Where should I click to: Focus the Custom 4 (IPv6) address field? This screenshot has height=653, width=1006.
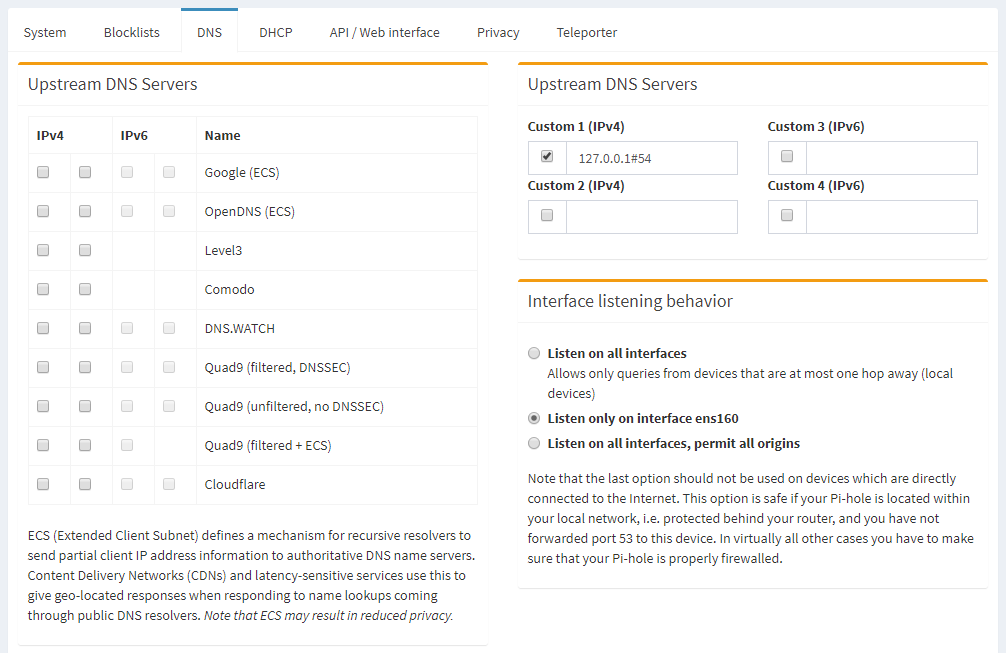(x=892, y=217)
